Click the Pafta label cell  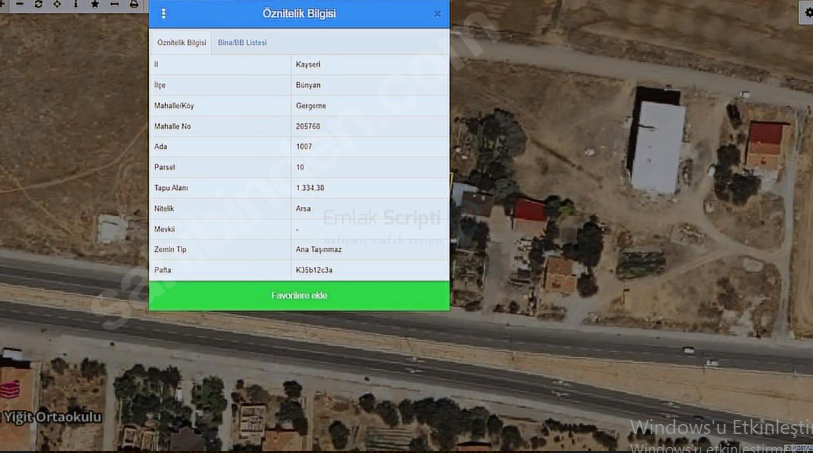[x=220, y=270]
